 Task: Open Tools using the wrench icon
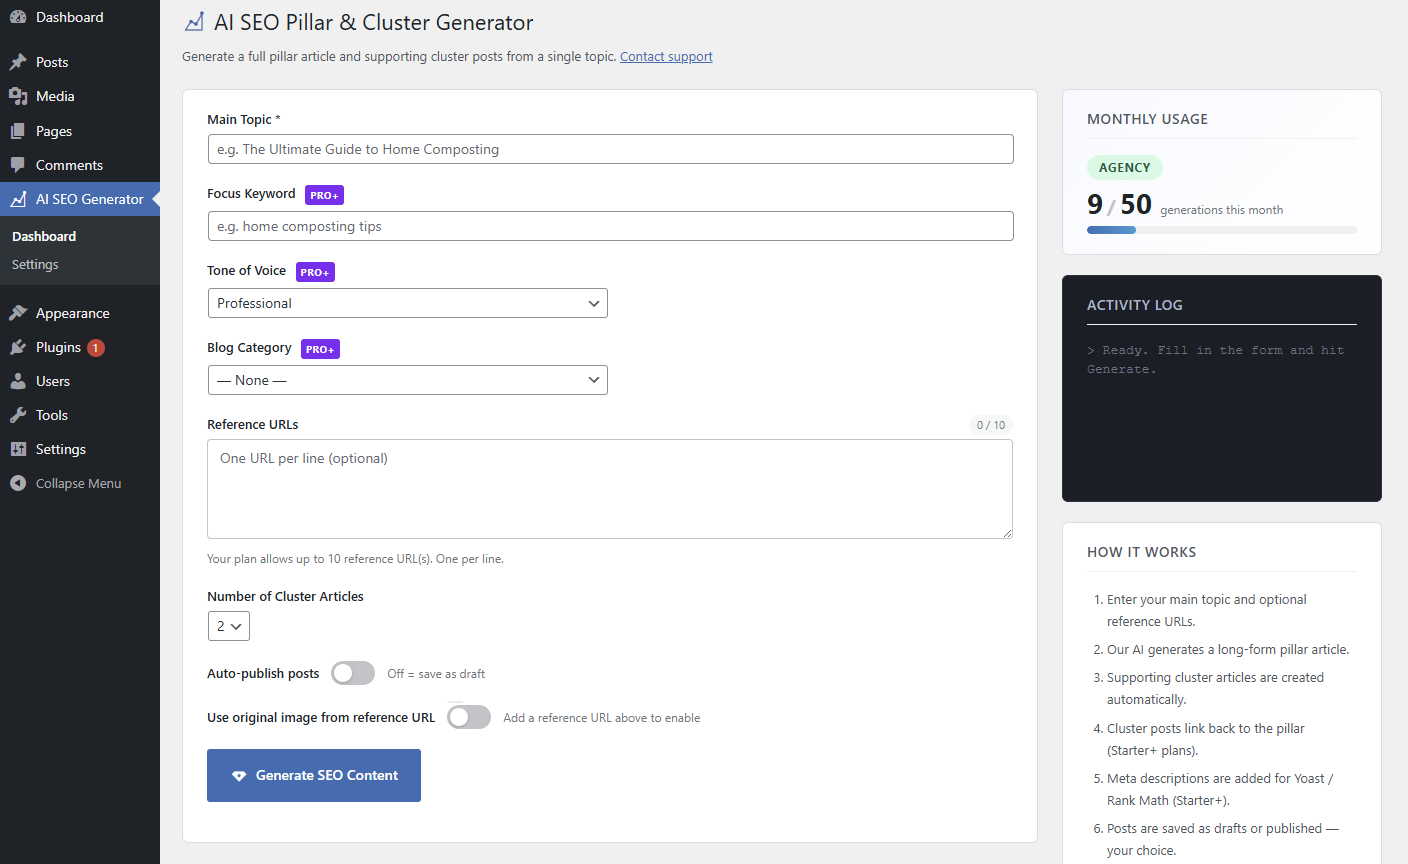(x=20, y=414)
